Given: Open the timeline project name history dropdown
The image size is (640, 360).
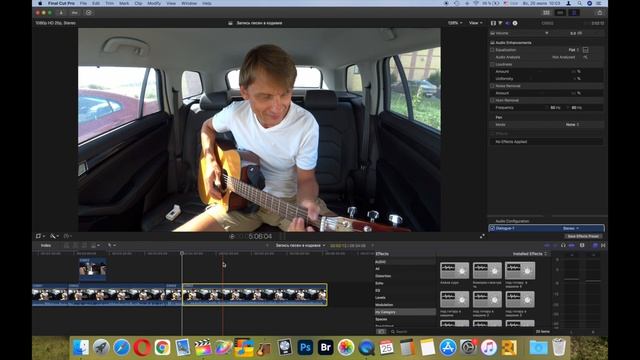Looking at the screenshot, I should [x=300, y=245].
